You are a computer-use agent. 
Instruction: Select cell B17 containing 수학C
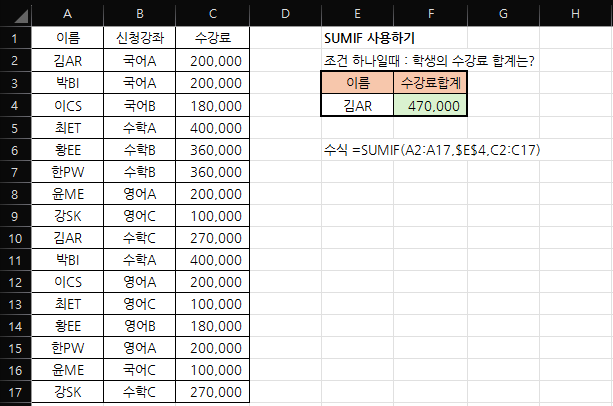click(140, 392)
